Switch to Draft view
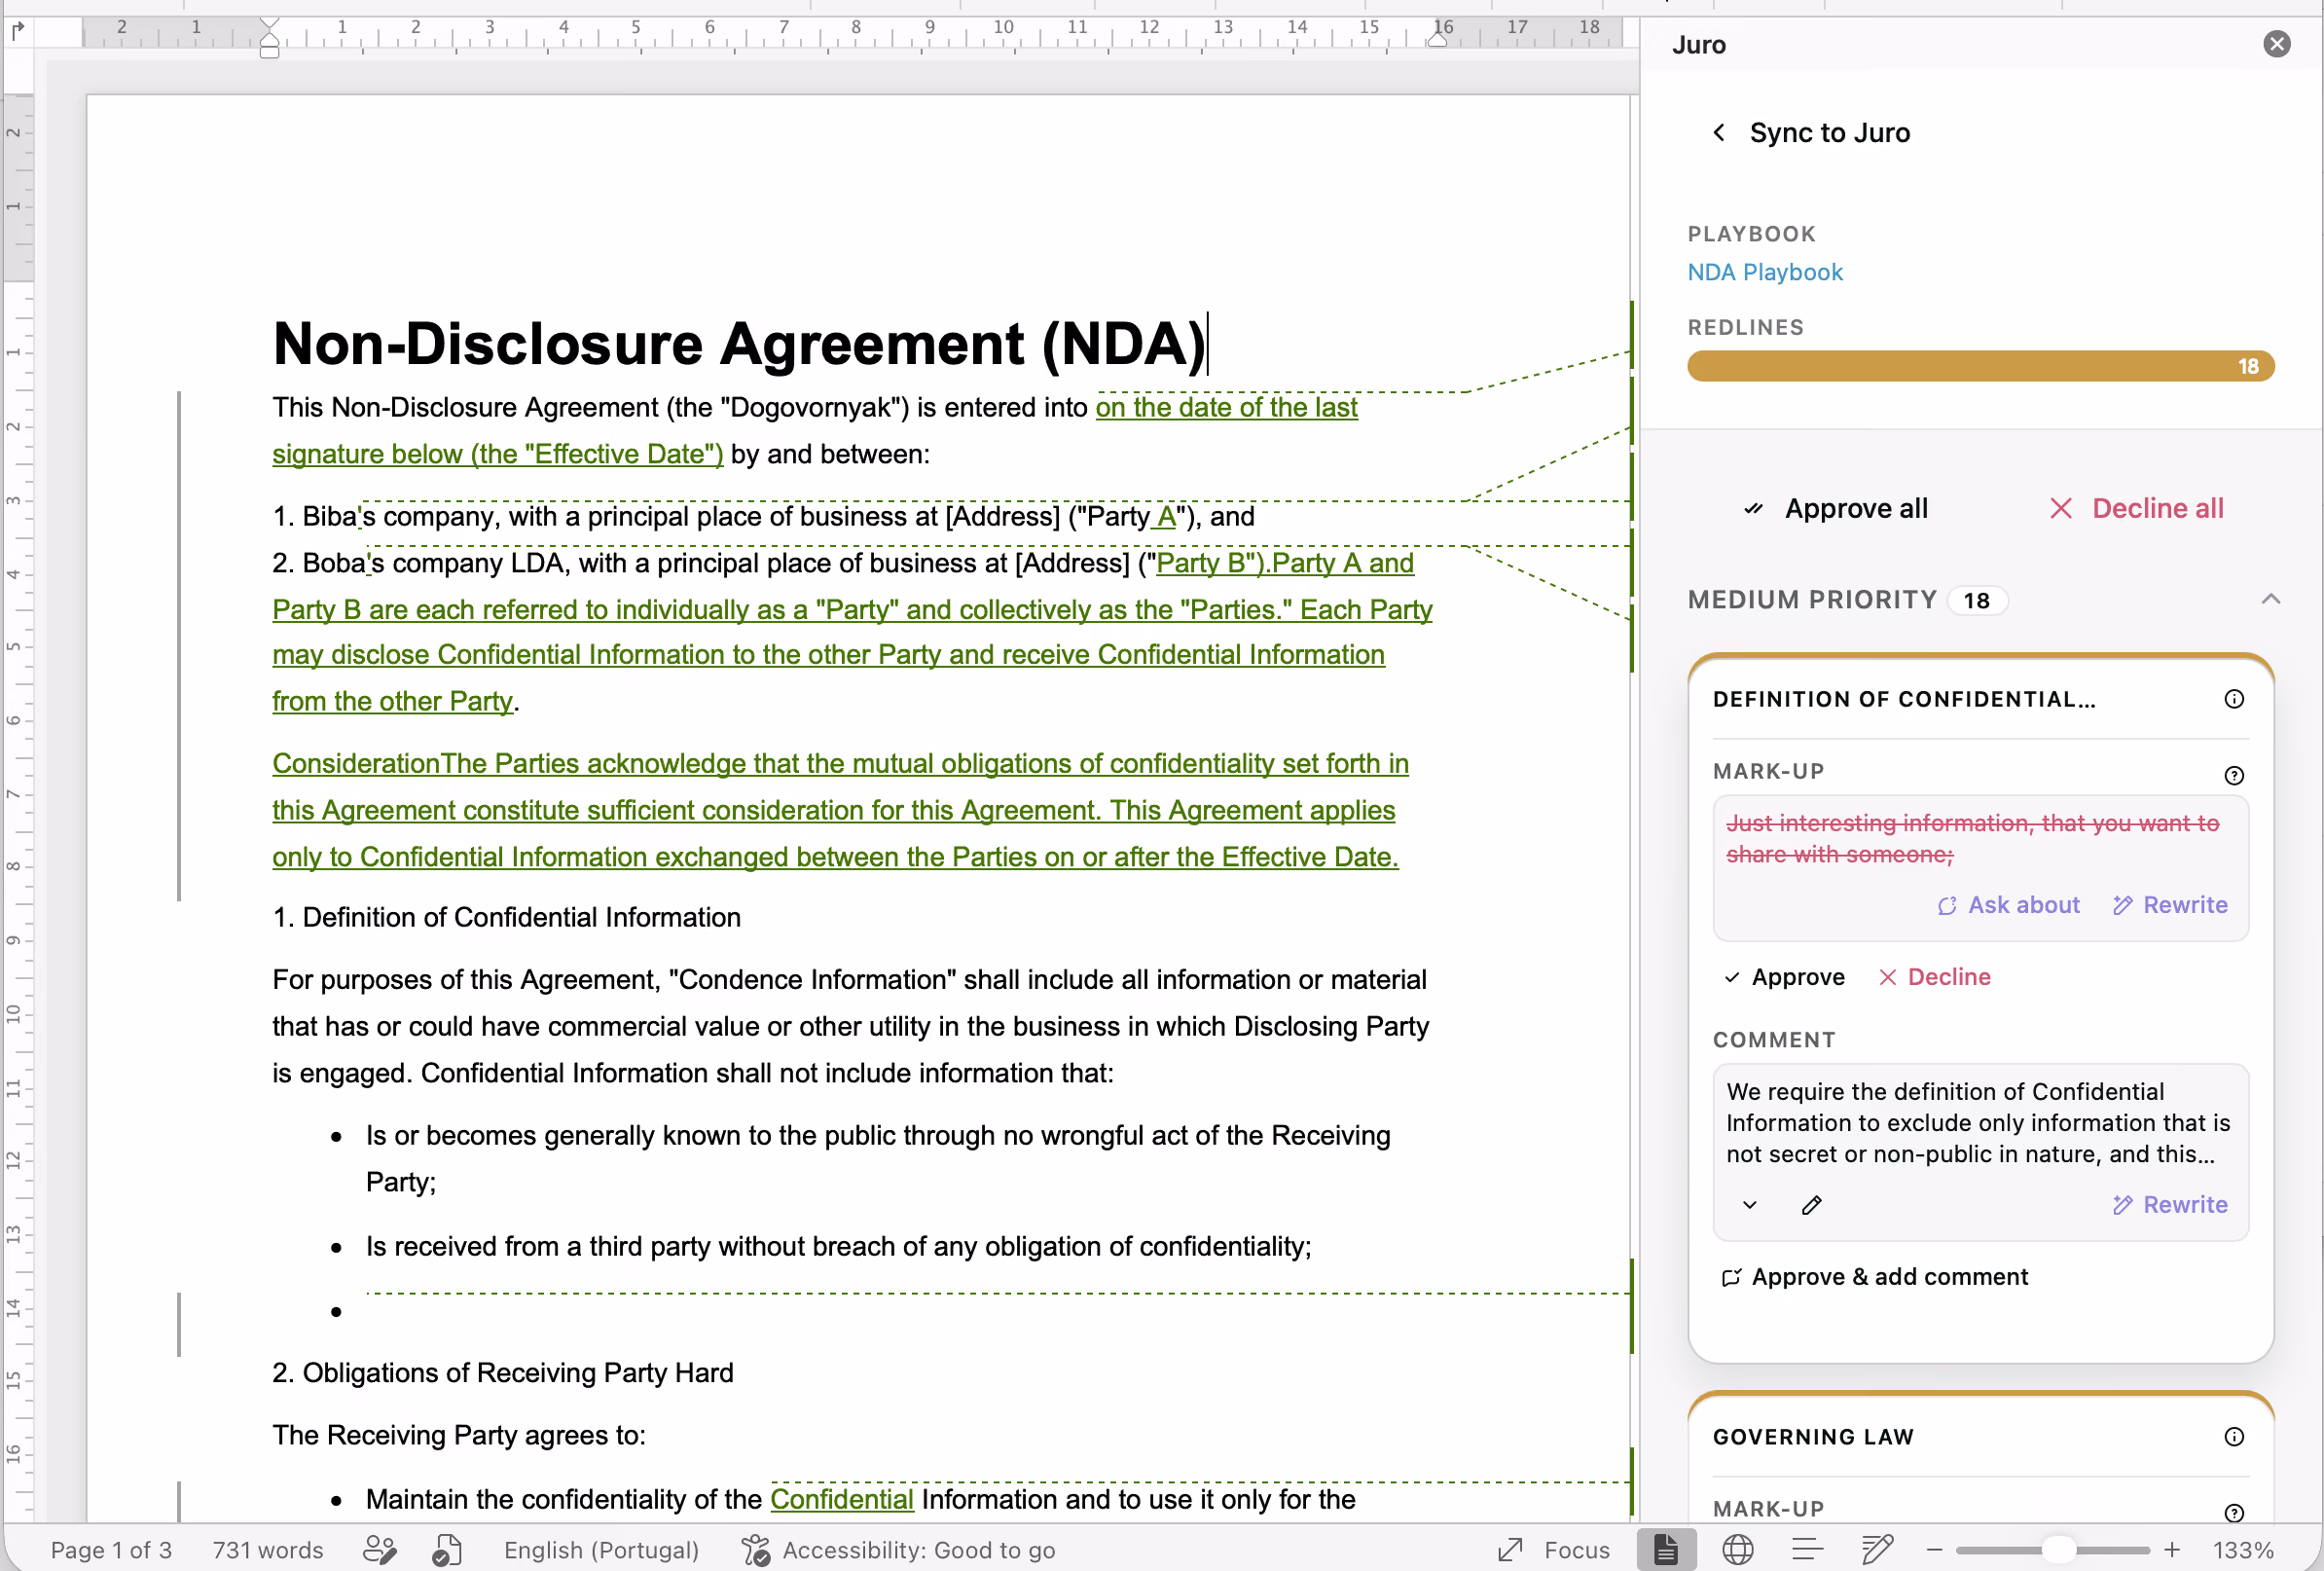The image size is (2324, 1571). click(x=1877, y=1550)
